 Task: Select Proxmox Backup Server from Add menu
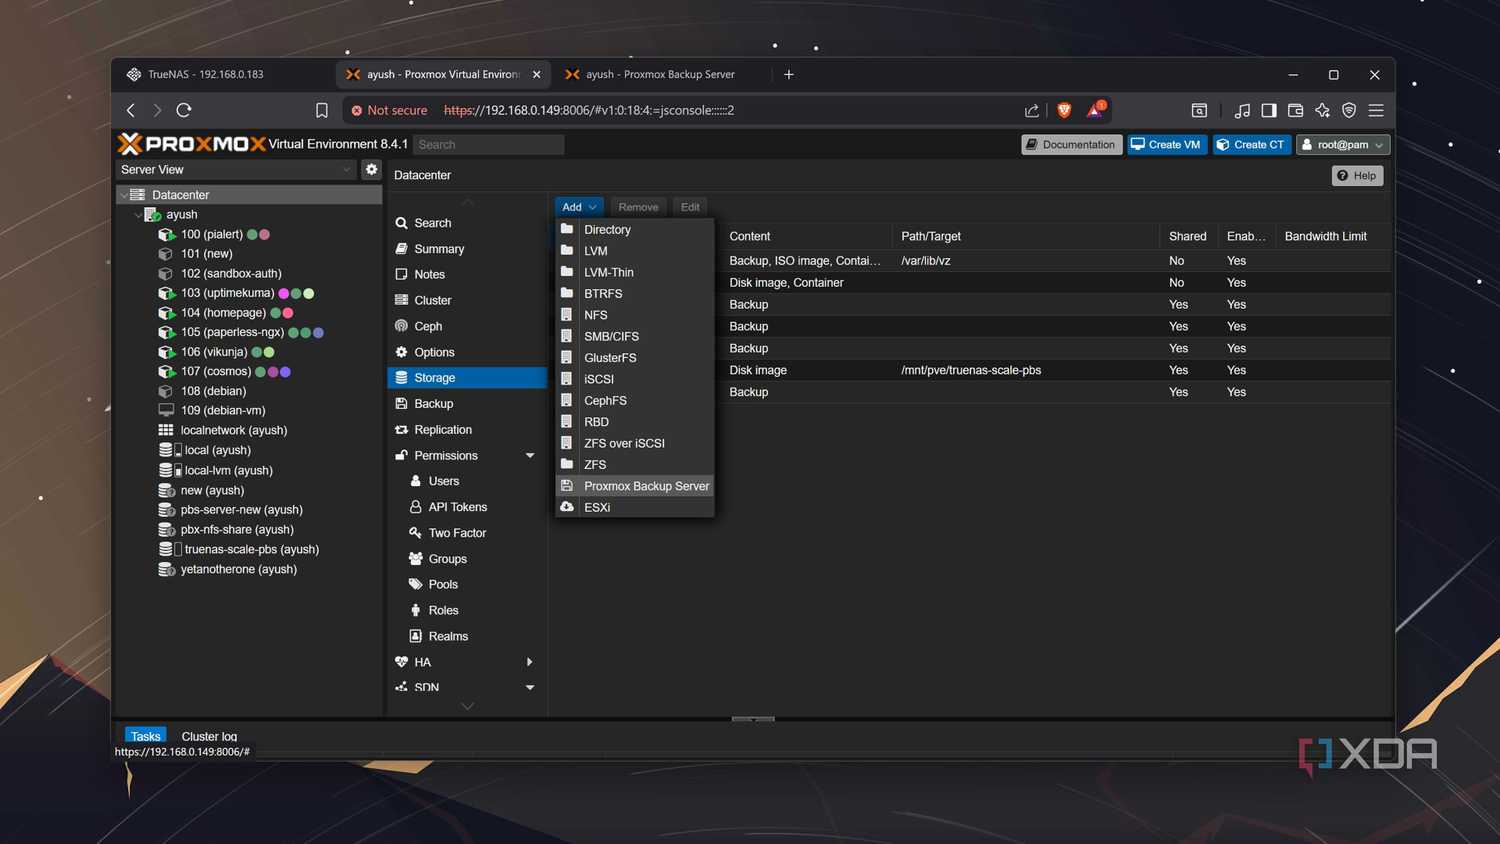(635, 486)
